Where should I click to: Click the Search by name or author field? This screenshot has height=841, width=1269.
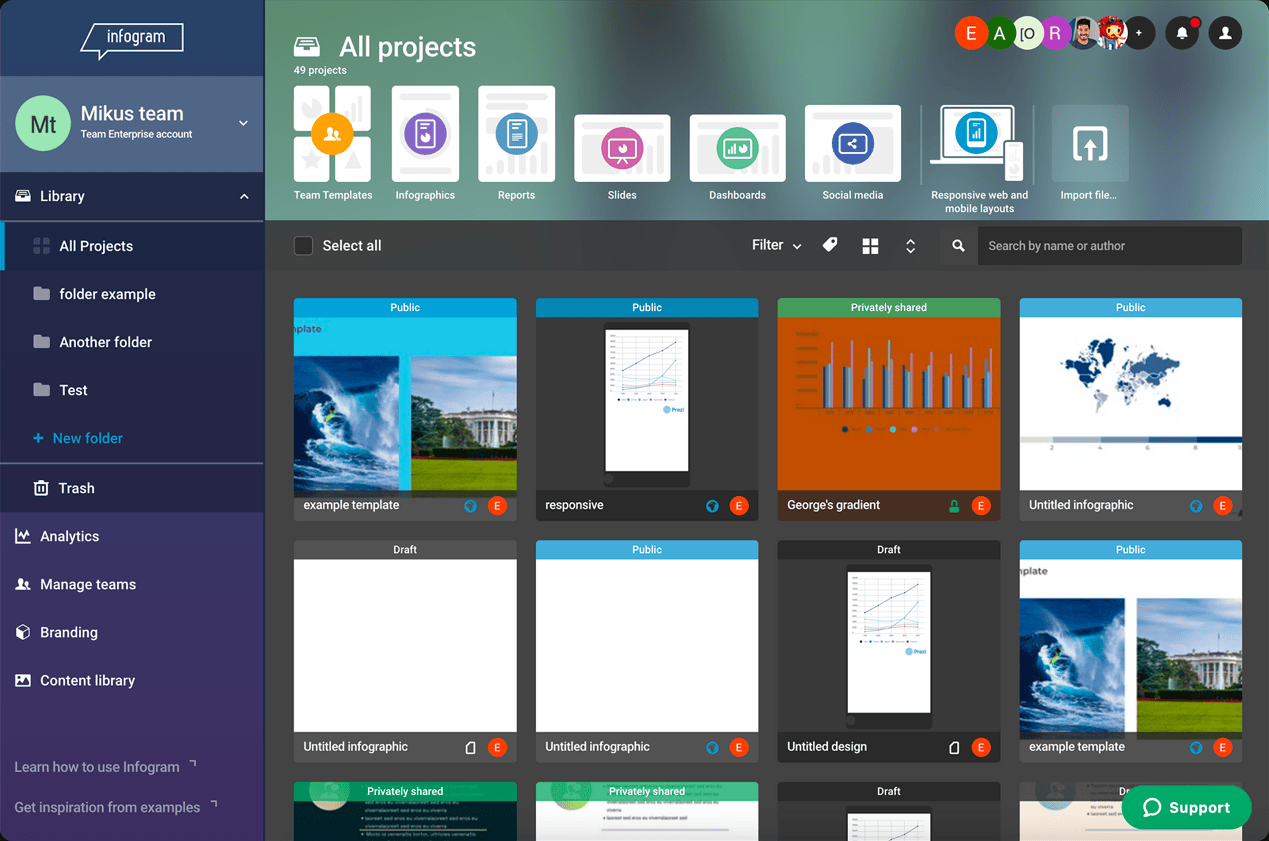coord(1109,246)
